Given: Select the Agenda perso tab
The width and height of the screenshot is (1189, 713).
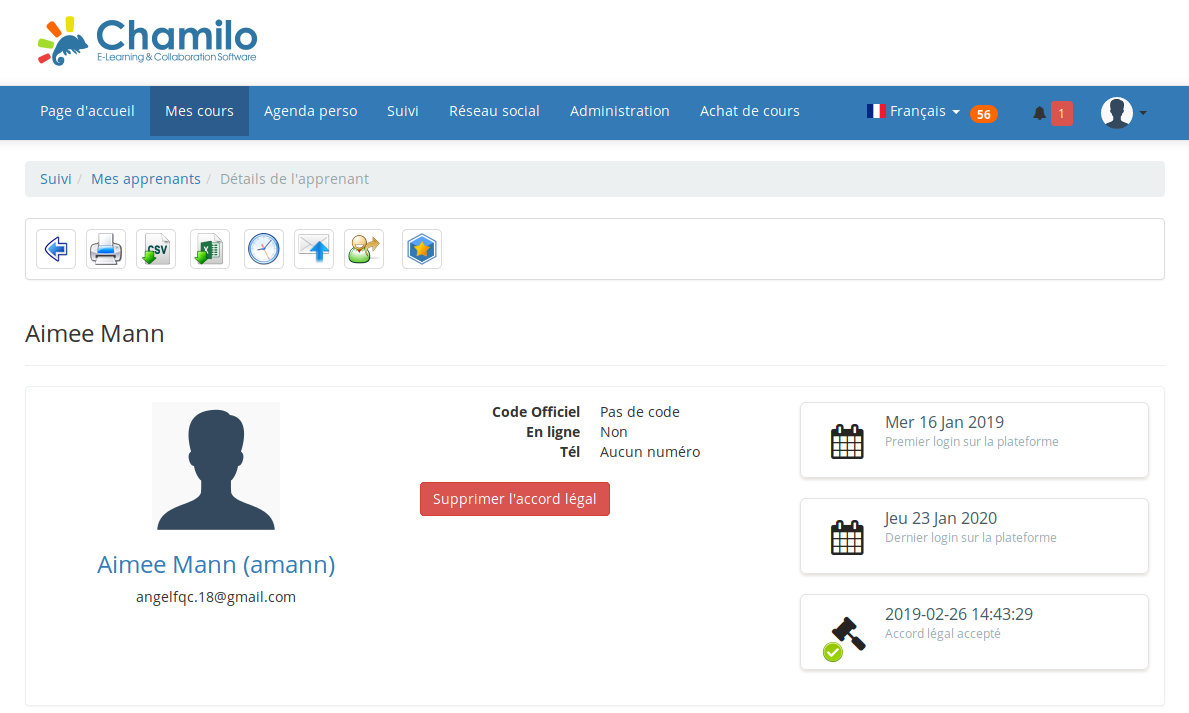Looking at the screenshot, I should [310, 111].
